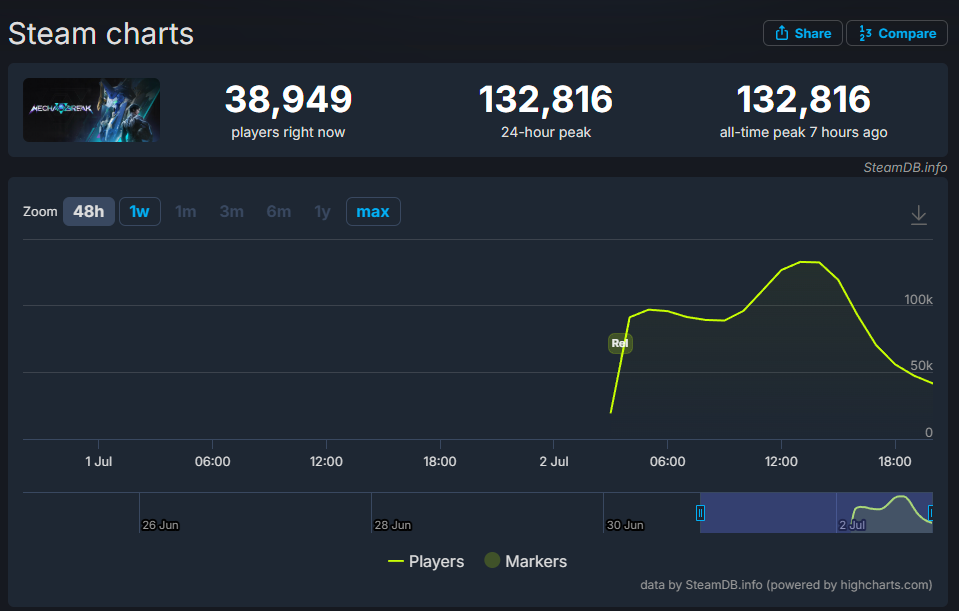
Task: Click the 50k axis label
Action: pos(921,365)
